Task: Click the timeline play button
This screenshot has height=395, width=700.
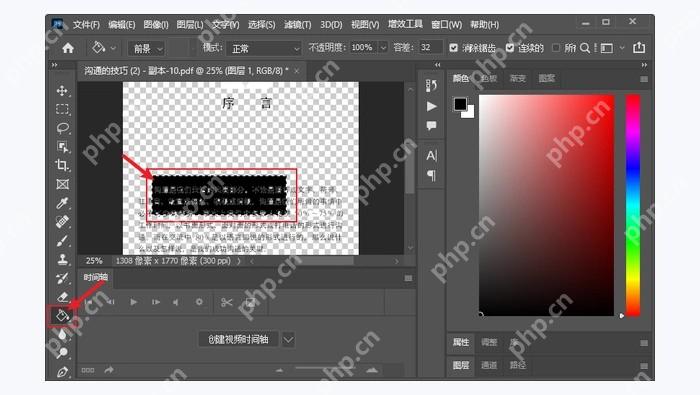Action: (133, 302)
